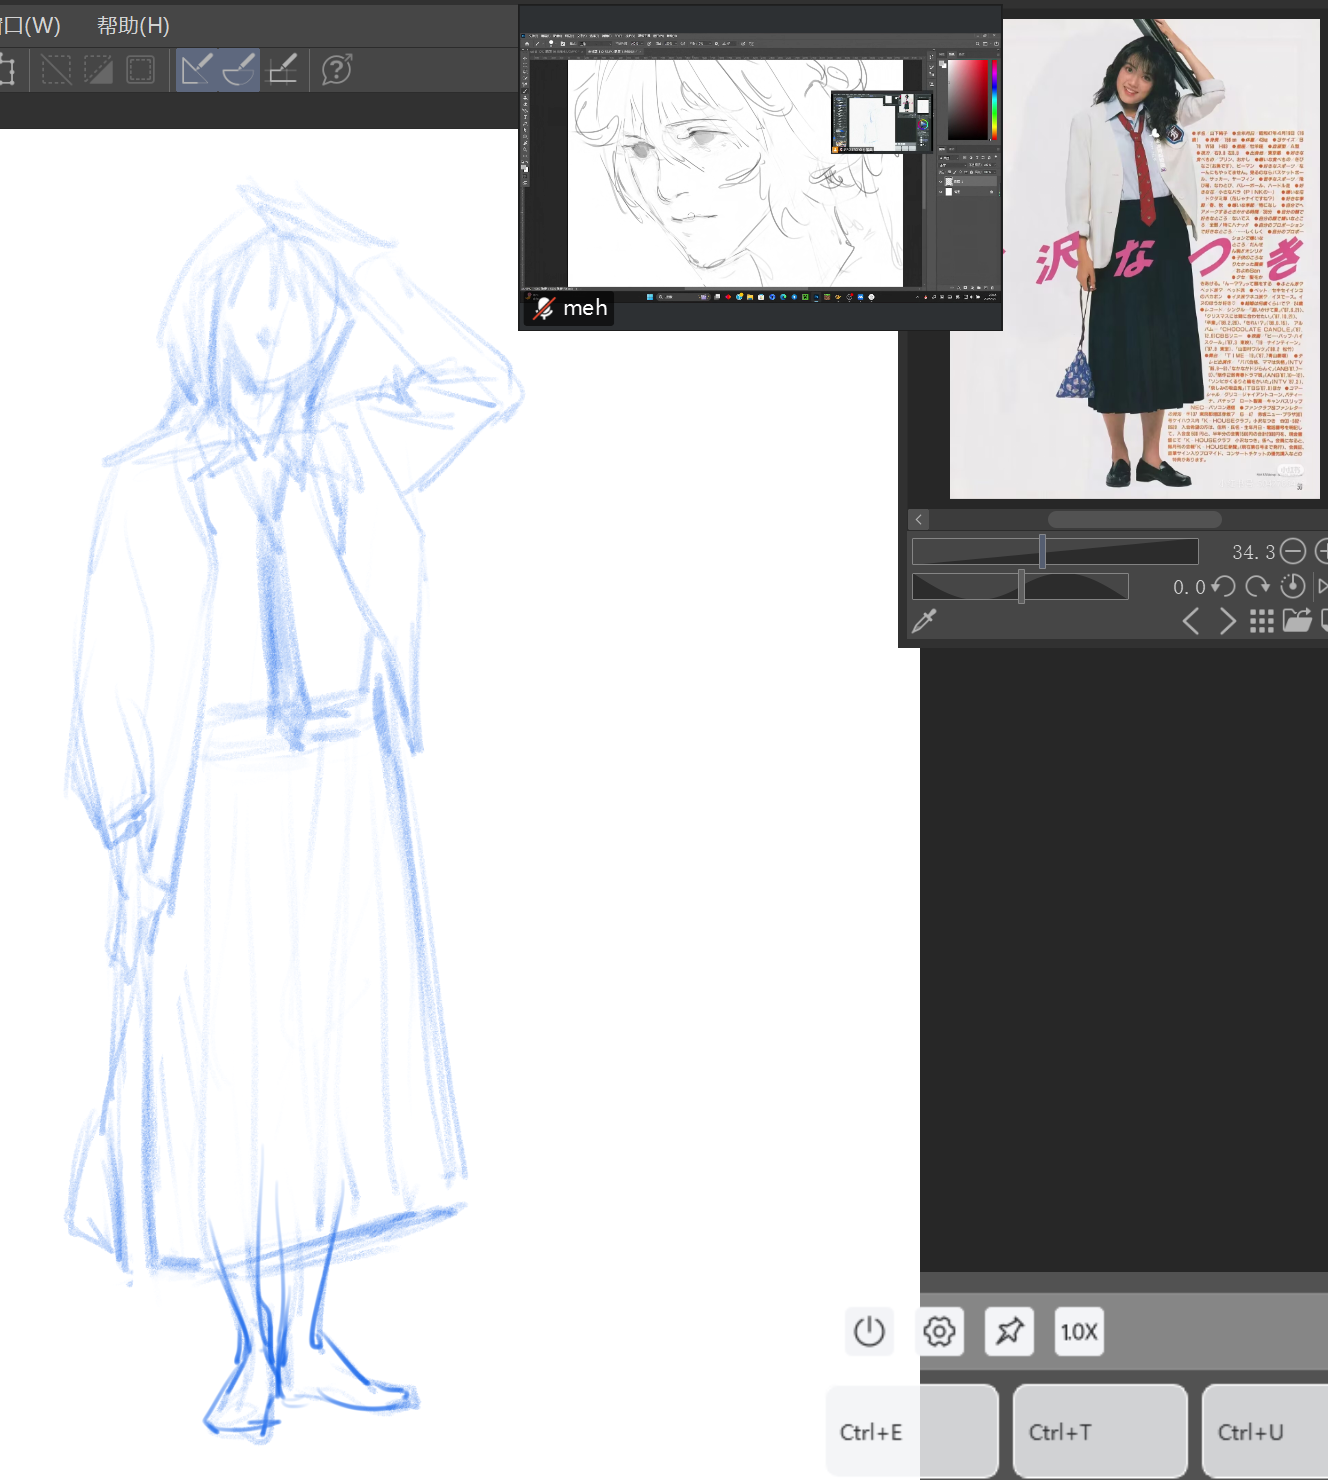Show the next Sub View image
The width and height of the screenshot is (1328, 1480).
click(x=1227, y=621)
